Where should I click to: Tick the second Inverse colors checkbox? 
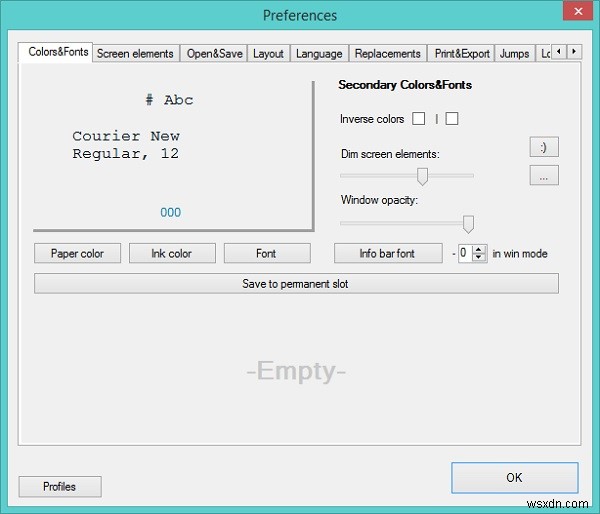[x=452, y=119]
